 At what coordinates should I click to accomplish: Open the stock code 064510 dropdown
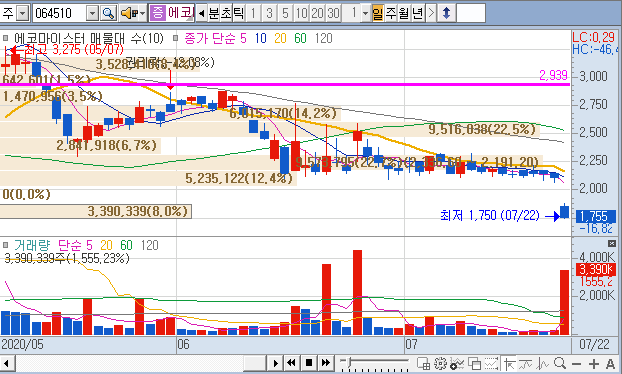[92, 13]
